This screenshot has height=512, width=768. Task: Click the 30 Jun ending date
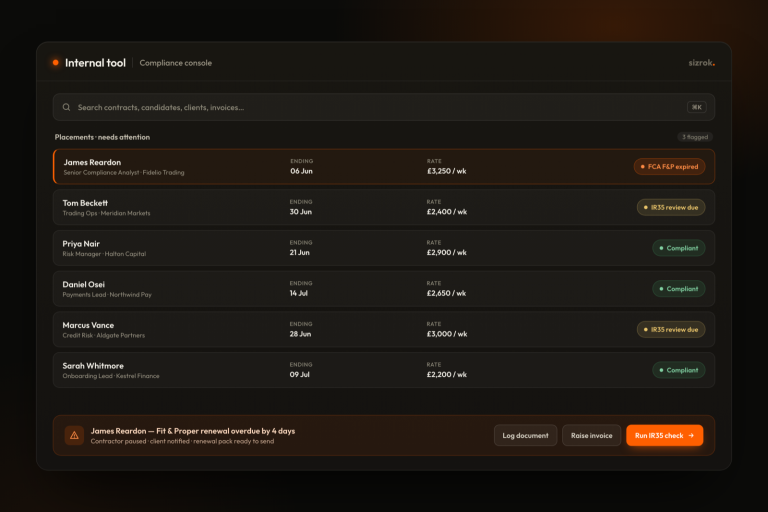click(301, 212)
